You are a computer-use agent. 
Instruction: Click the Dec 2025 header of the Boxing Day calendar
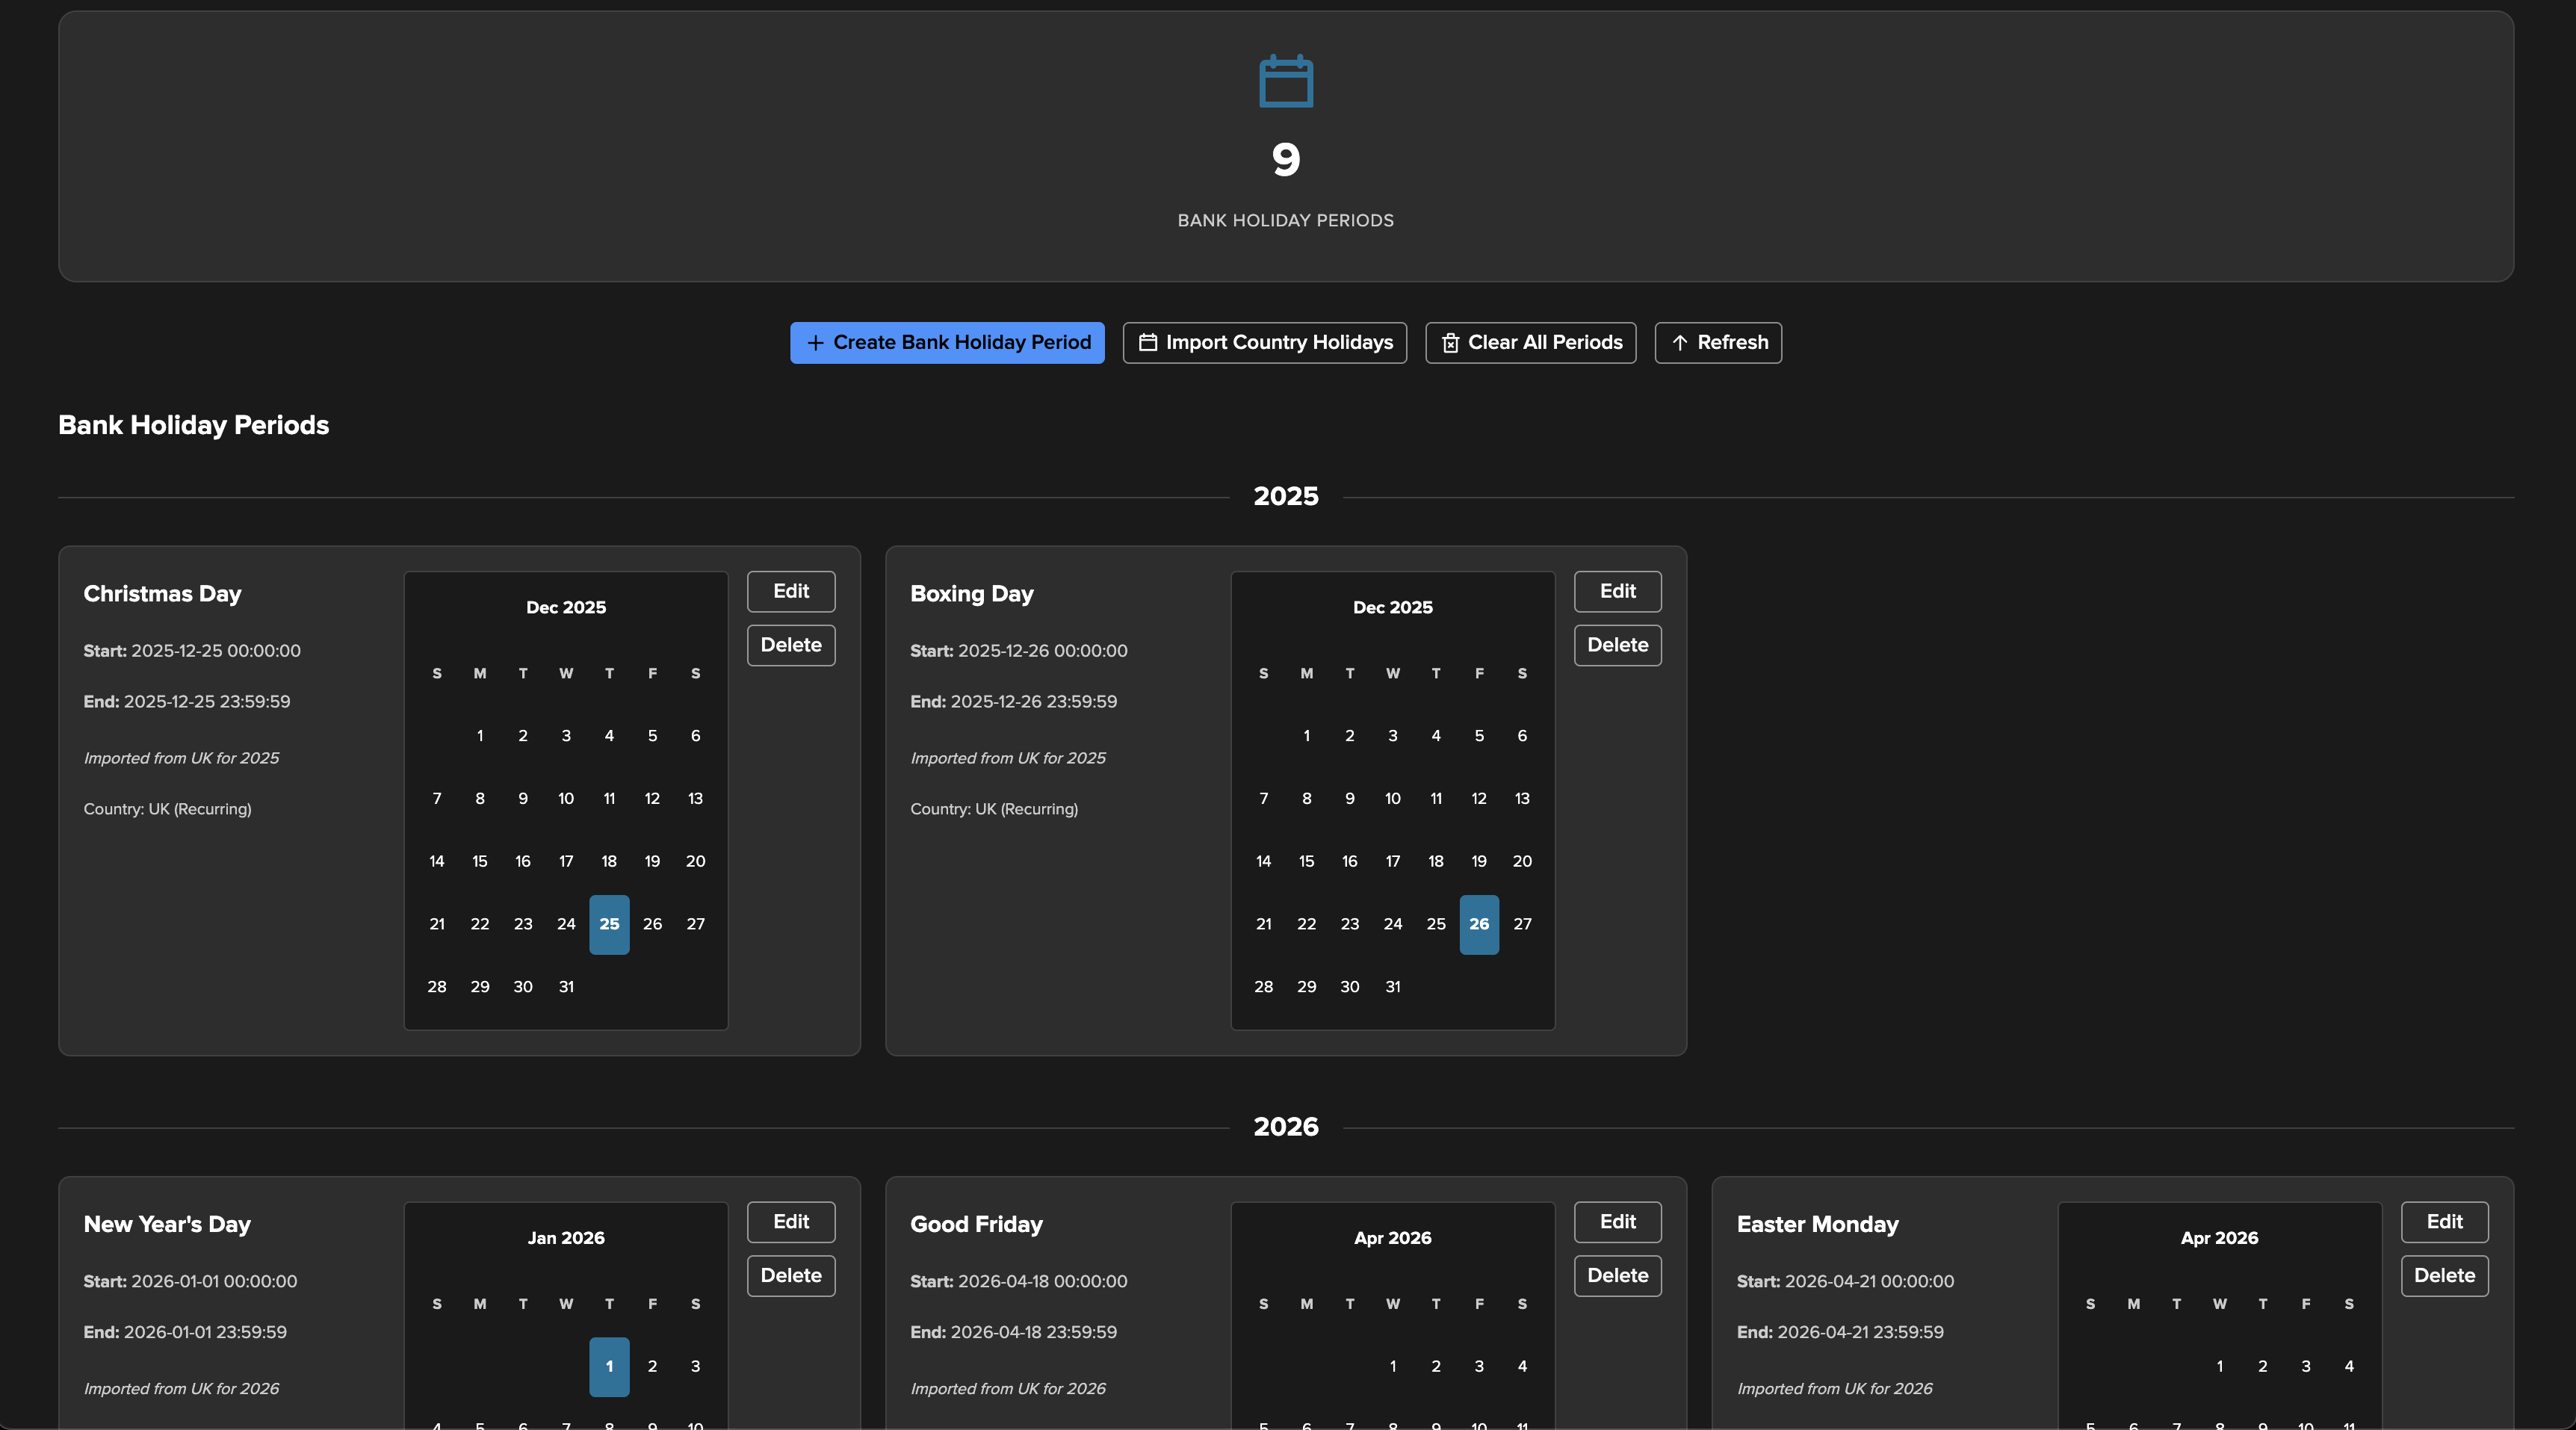click(x=1392, y=607)
